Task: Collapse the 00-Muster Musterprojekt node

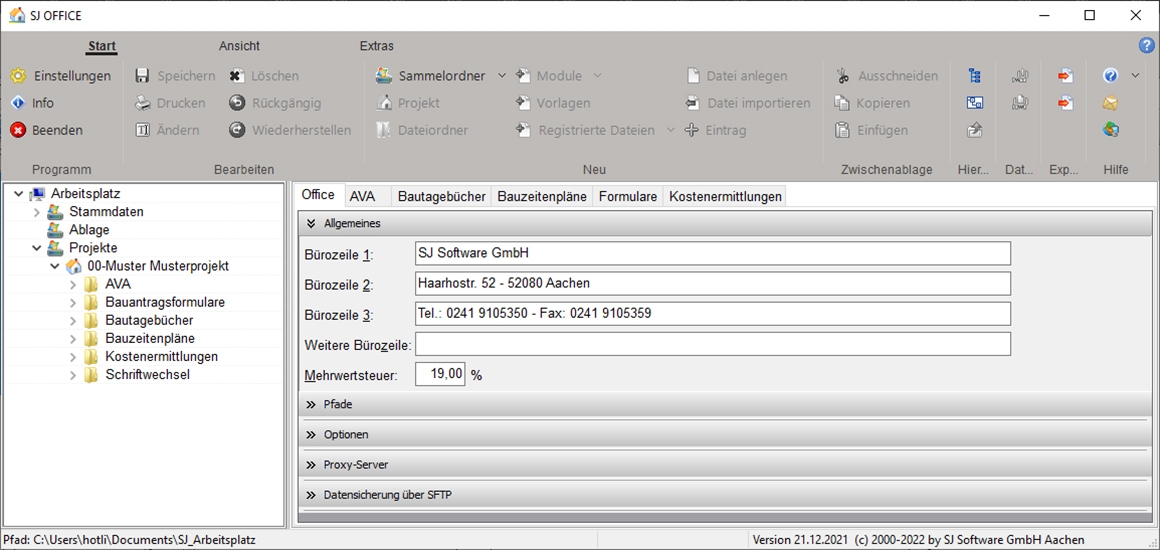Action: [55, 266]
